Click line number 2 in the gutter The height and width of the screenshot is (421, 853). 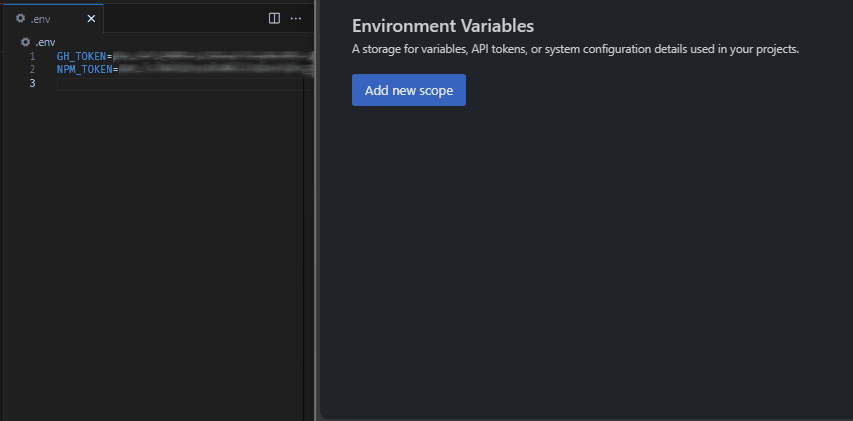[32, 70]
